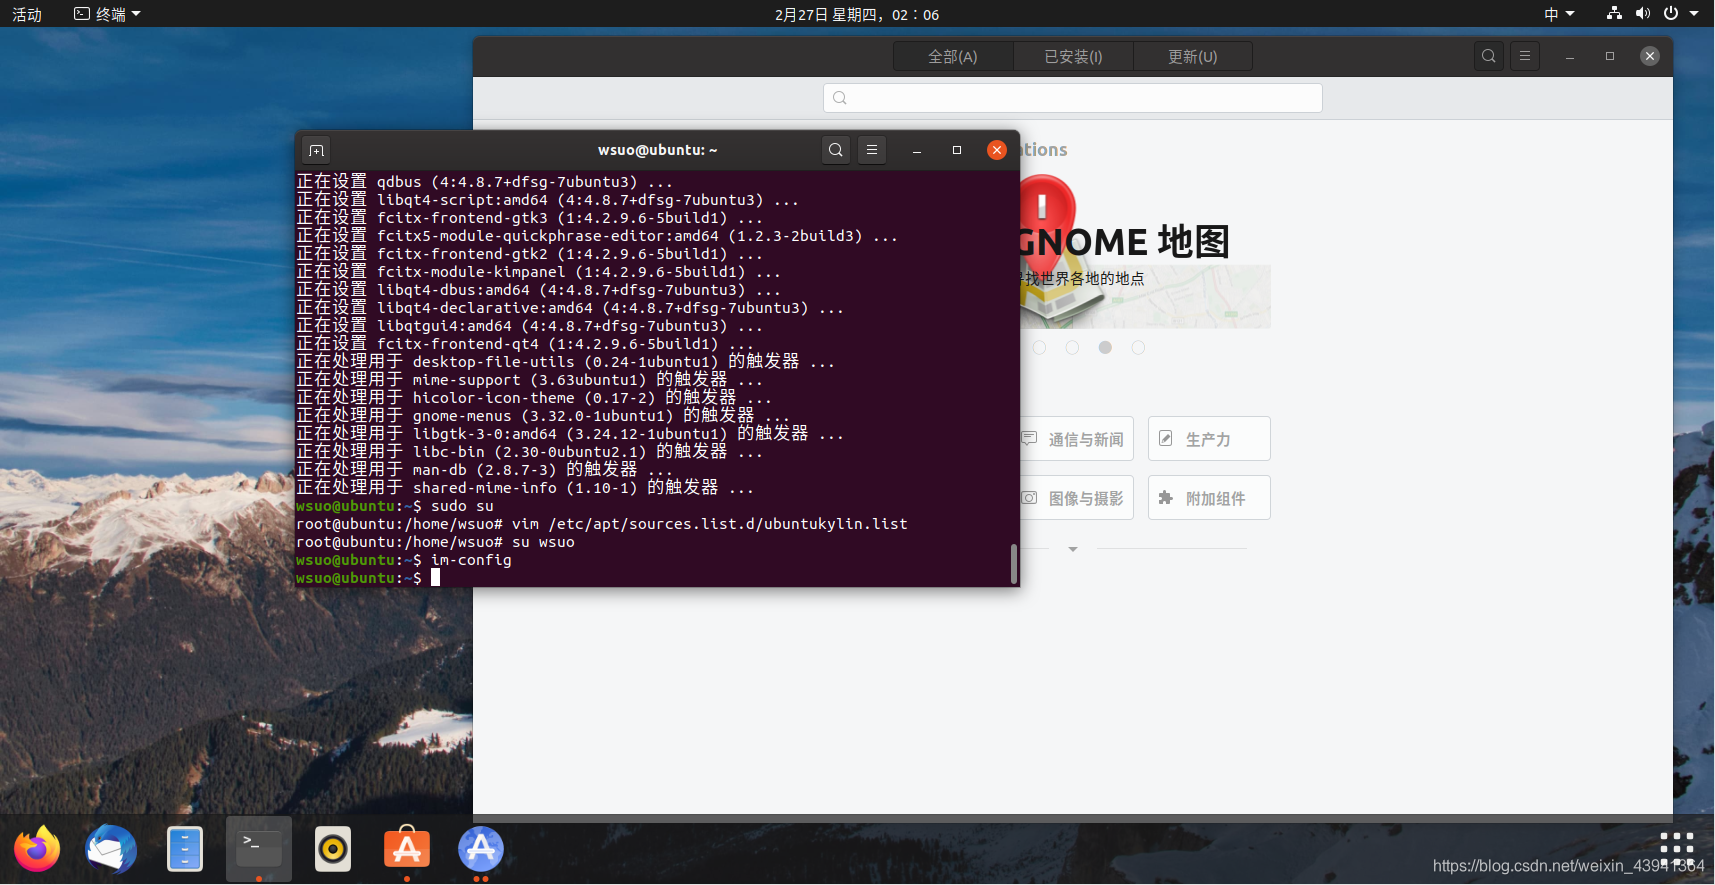Open Rhythmbox music player from the dock
The height and width of the screenshot is (885, 1715).
coord(333,849)
